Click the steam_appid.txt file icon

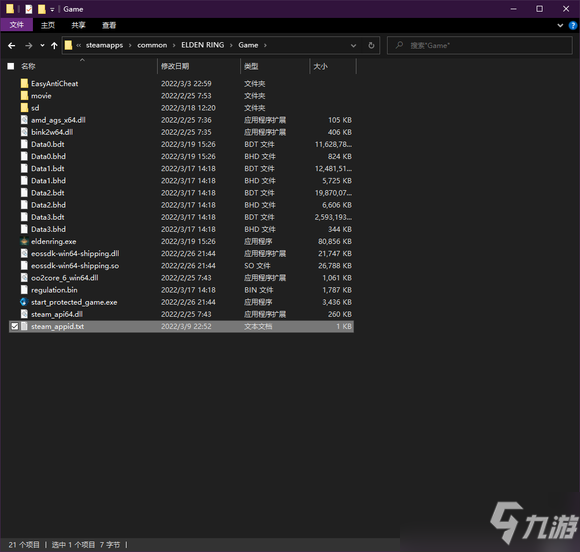click(x=24, y=326)
